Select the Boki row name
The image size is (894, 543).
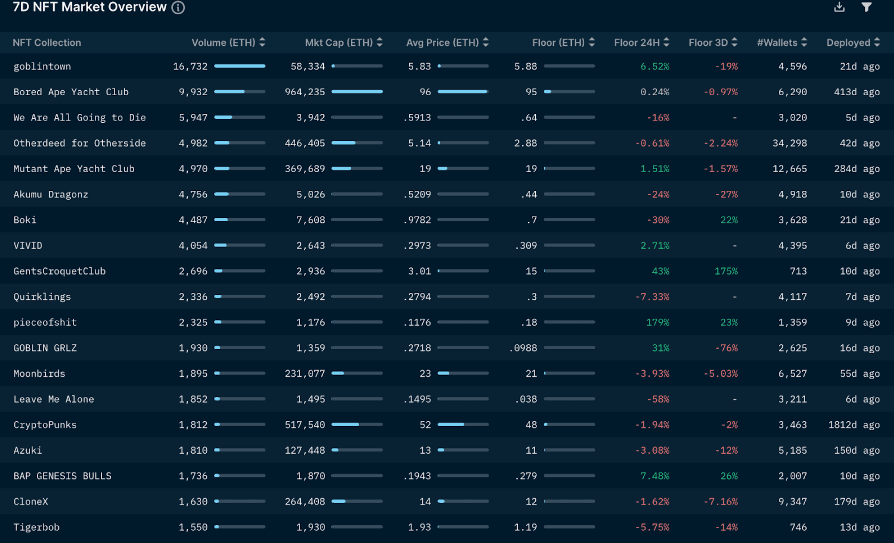(25, 220)
